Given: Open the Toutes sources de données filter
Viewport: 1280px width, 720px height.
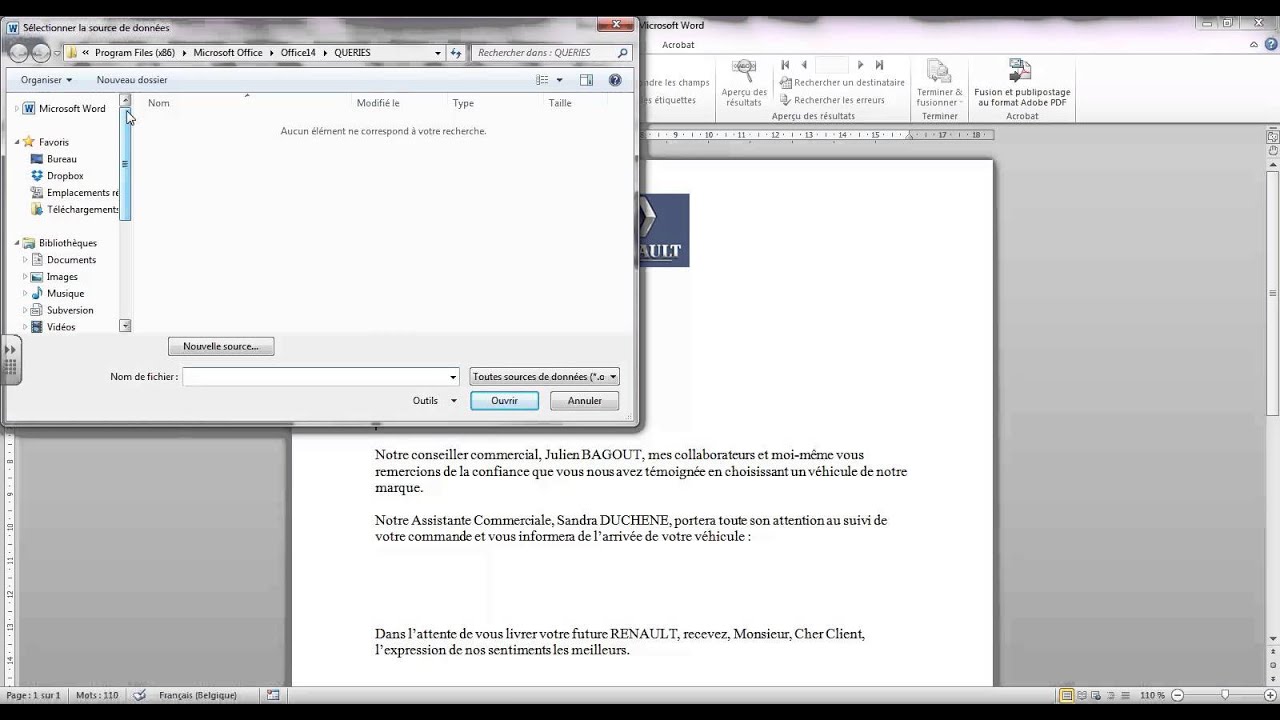Looking at the screenshot, I should (544, 377).
